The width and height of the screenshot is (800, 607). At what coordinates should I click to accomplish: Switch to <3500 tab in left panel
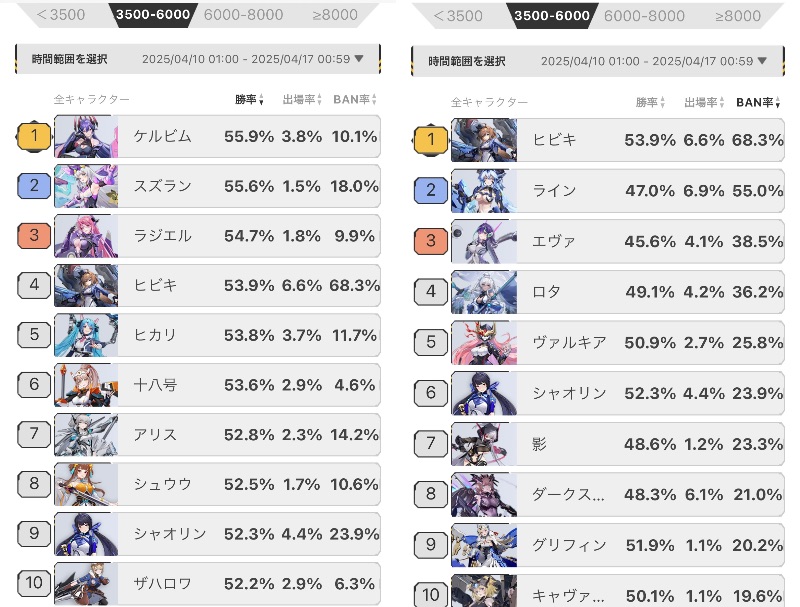pos(61,14)
